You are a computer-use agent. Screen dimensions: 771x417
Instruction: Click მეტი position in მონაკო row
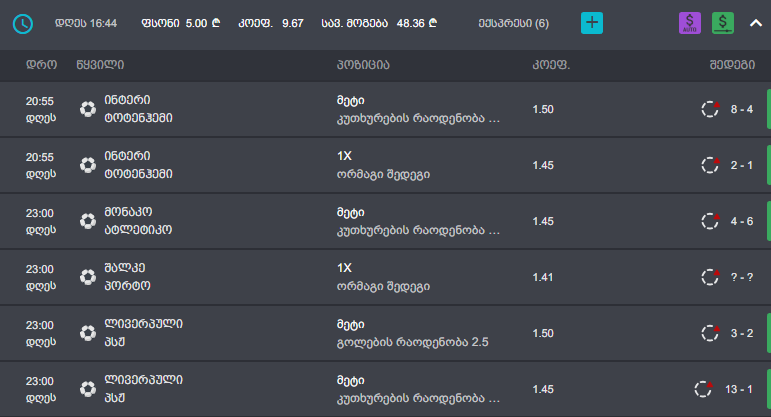point(351,212)
